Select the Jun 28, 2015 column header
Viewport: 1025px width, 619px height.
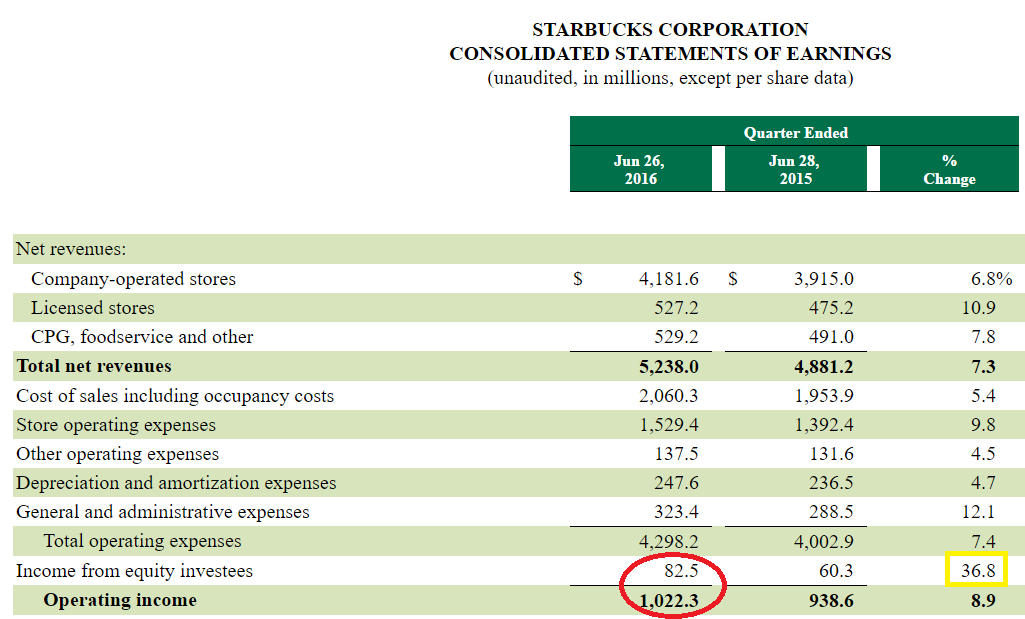(795, 169)
